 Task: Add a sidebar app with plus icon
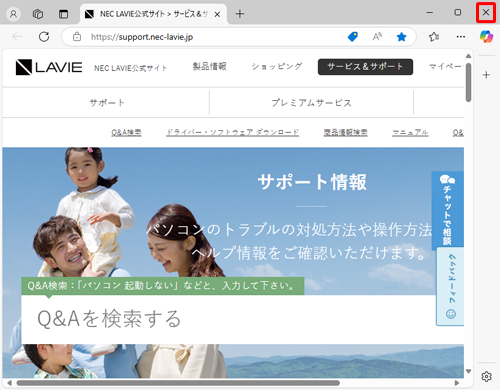(486, 75)
